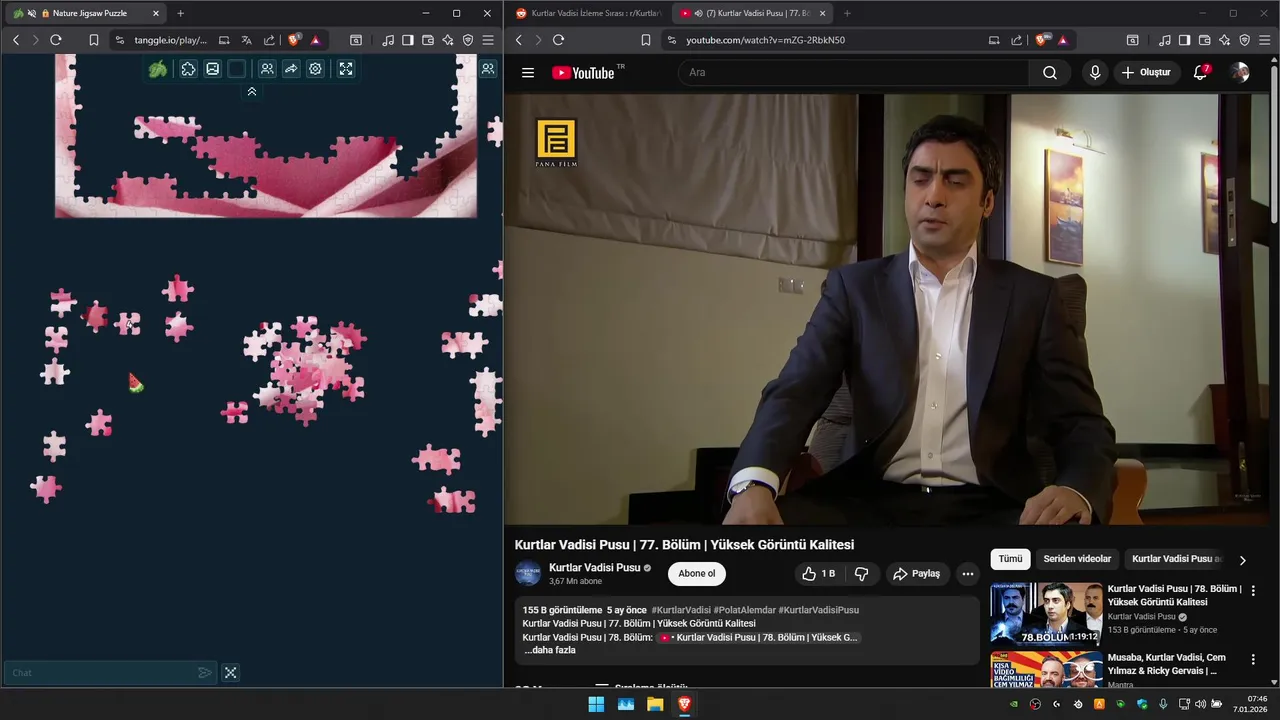1280x720 pixels.
Task: Open the YouTube guide hamburger menu
Action: point(528,73)
